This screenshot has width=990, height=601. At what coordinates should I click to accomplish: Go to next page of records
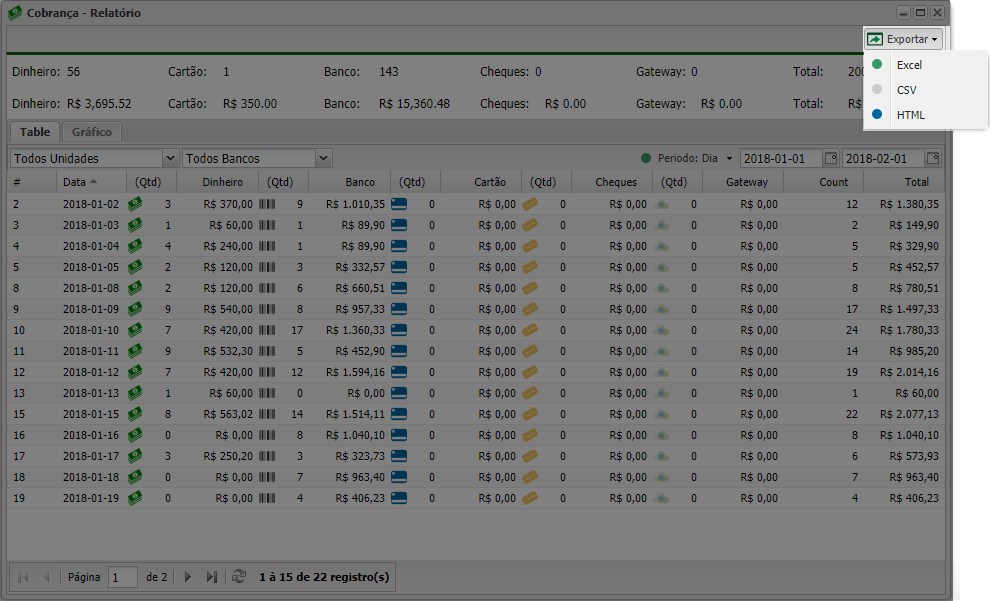coord(187,577)
